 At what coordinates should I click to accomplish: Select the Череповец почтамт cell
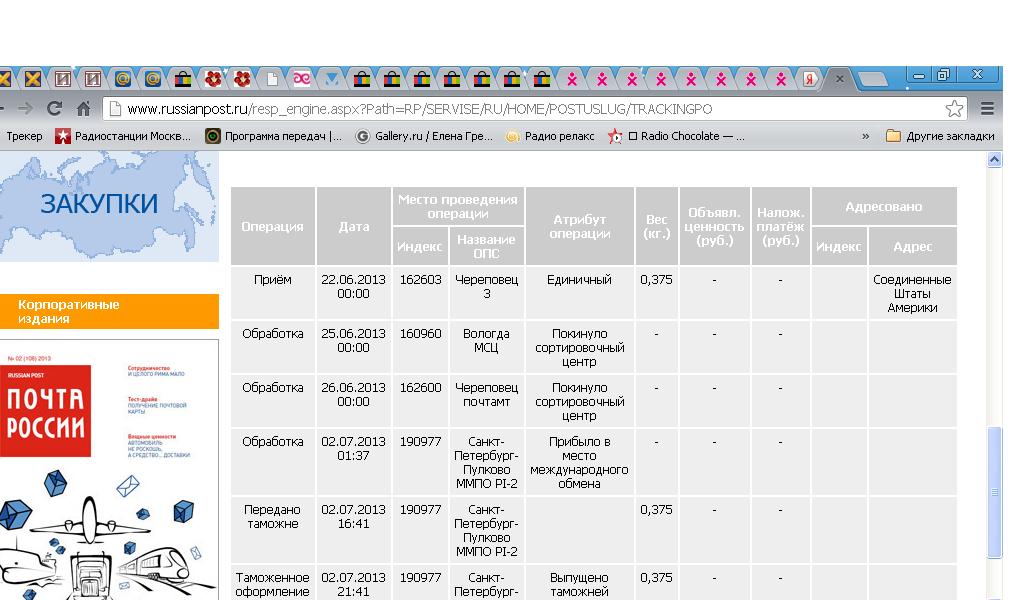[486, 401]
